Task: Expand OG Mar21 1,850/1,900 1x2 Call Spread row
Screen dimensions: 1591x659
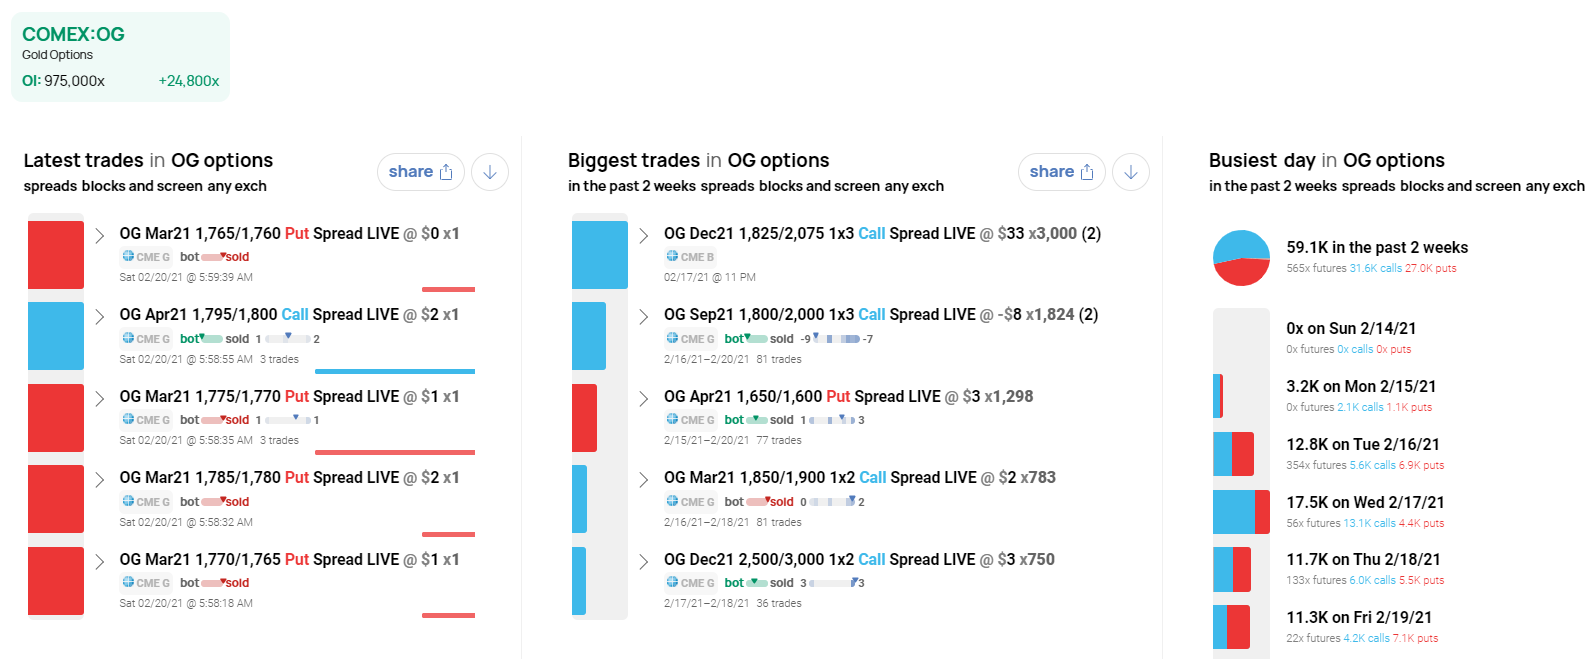Action: pos(643,480)
